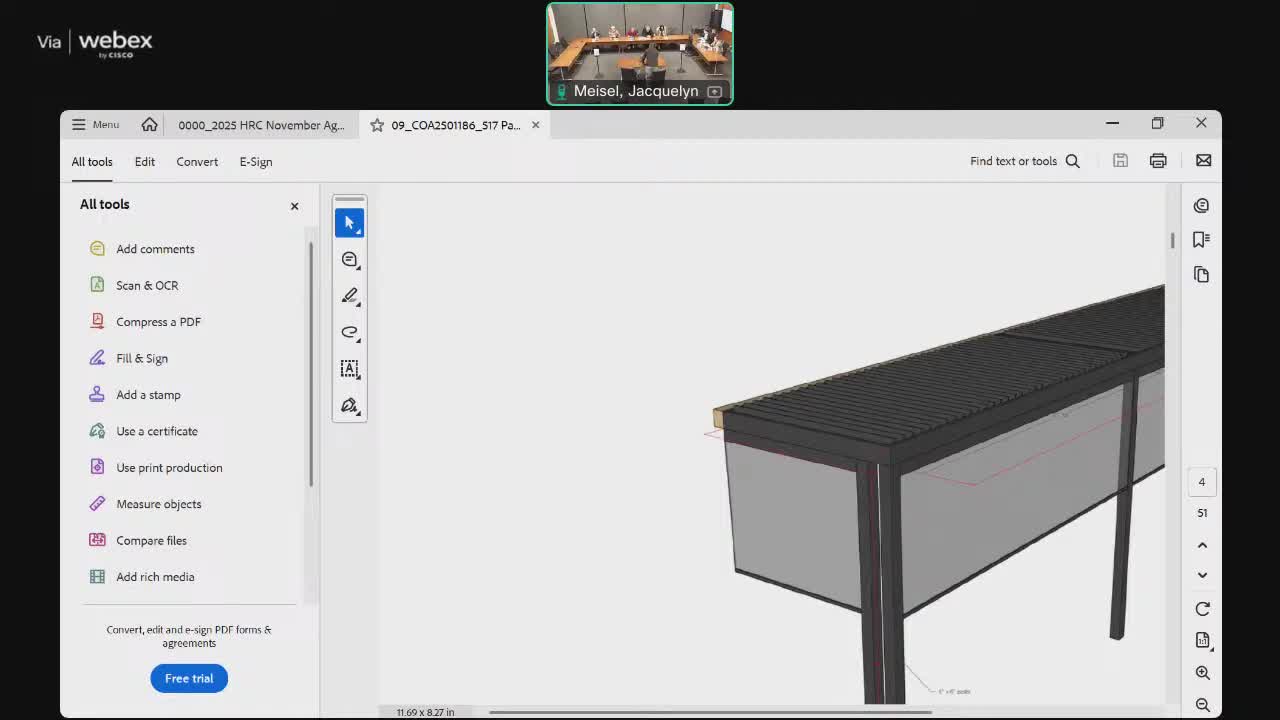1280x720 pixels.
Task: Click the Use print production icon
Action: (x=97, y=468)
